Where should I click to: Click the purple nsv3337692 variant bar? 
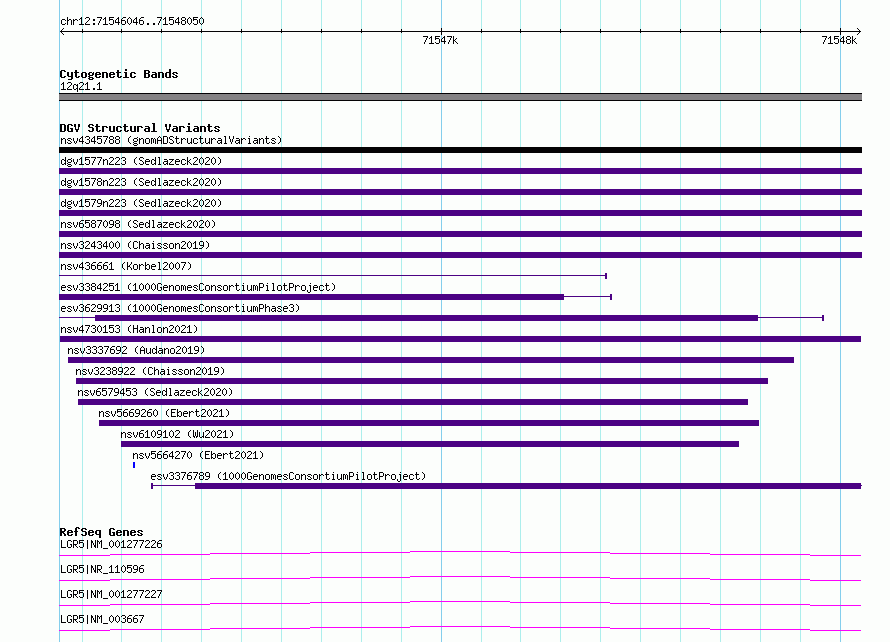click(x=431, y=360)
